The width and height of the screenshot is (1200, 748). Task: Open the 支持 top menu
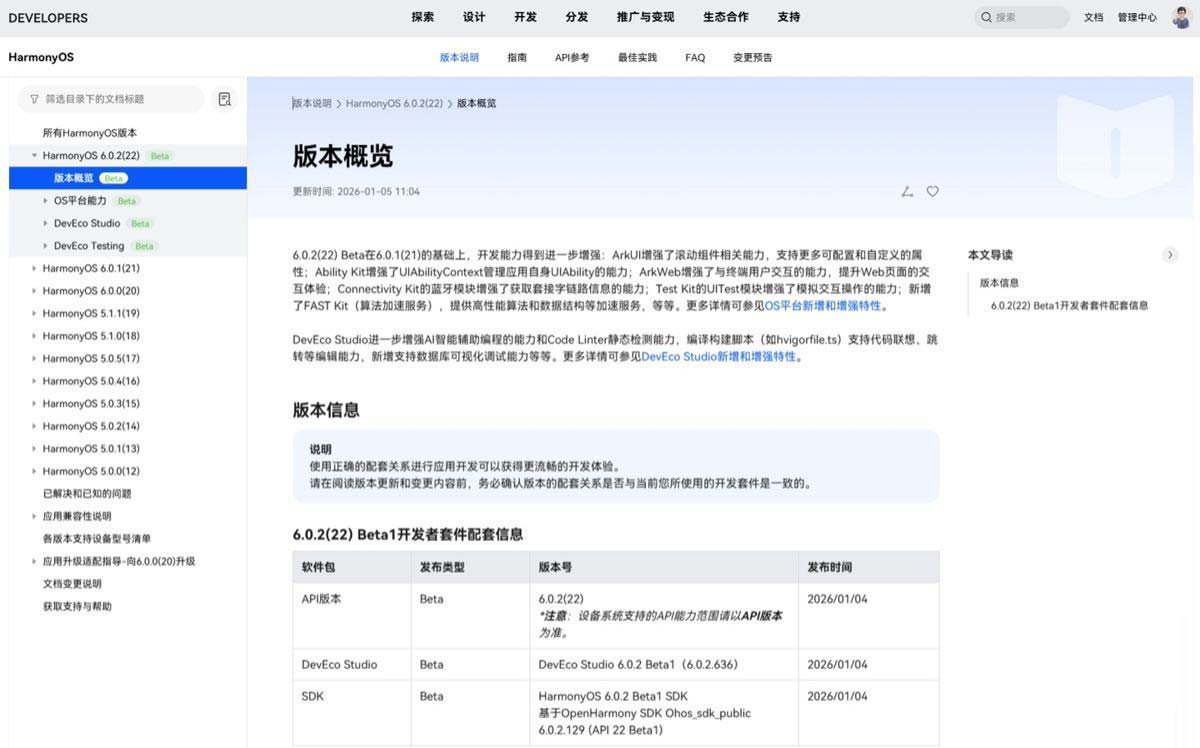(x=789, y=17)
